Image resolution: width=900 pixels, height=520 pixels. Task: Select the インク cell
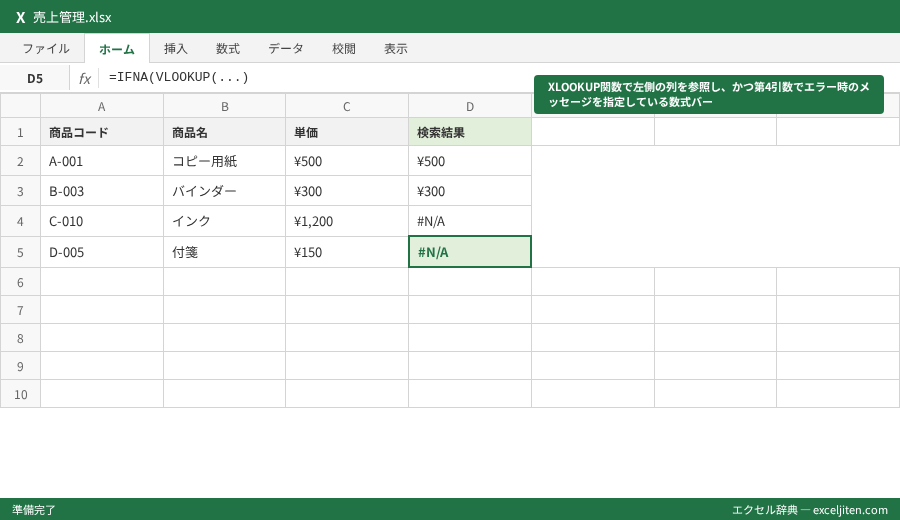(224, 221)
